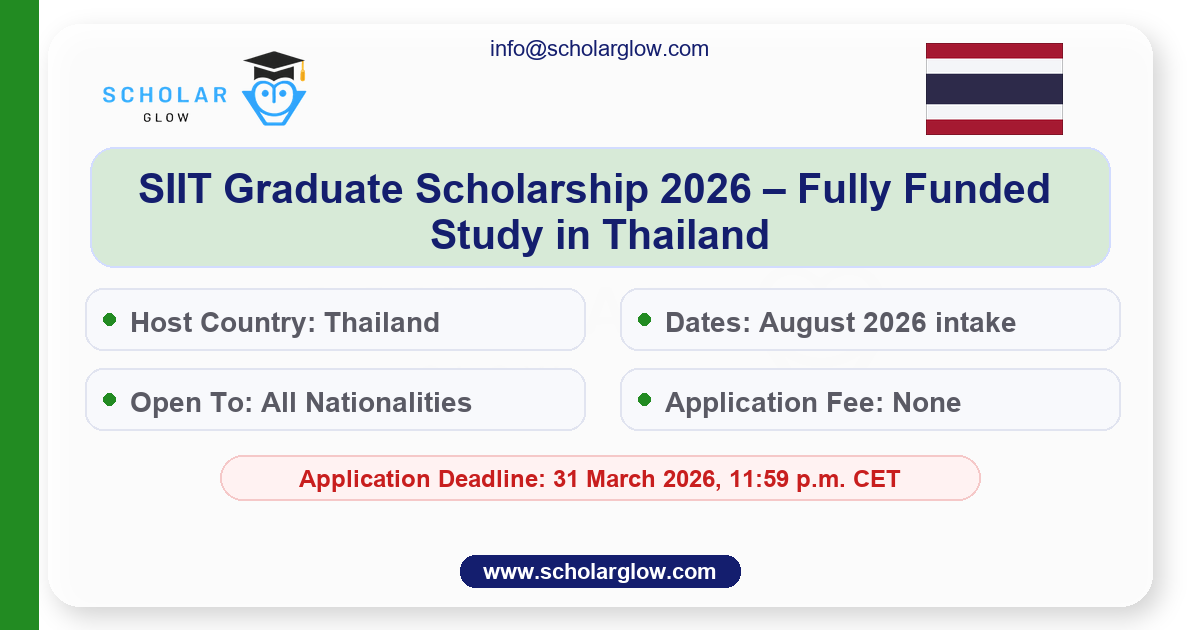
Task: Click the green bullet beside Application Fee
Action: click(x=645, y=400)
